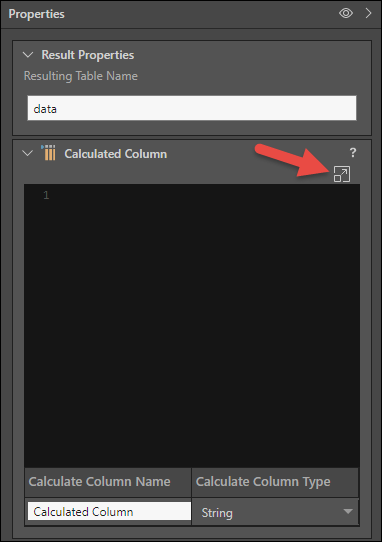Collapse the Properties panel with right chevron

(x=368, y=13)
